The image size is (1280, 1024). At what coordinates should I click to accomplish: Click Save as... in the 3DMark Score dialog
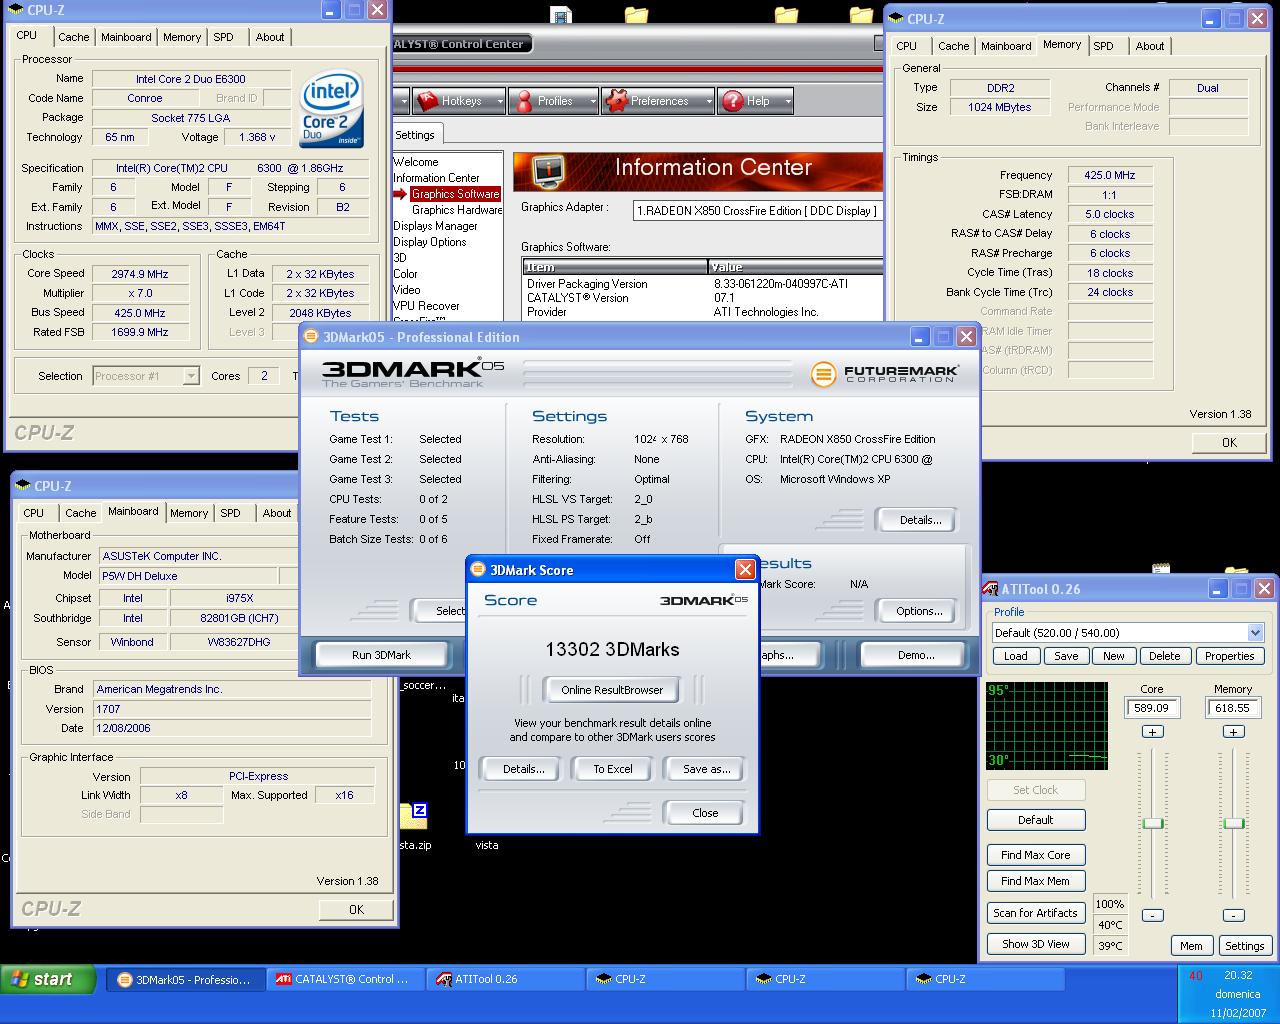[x=707, y=769]
